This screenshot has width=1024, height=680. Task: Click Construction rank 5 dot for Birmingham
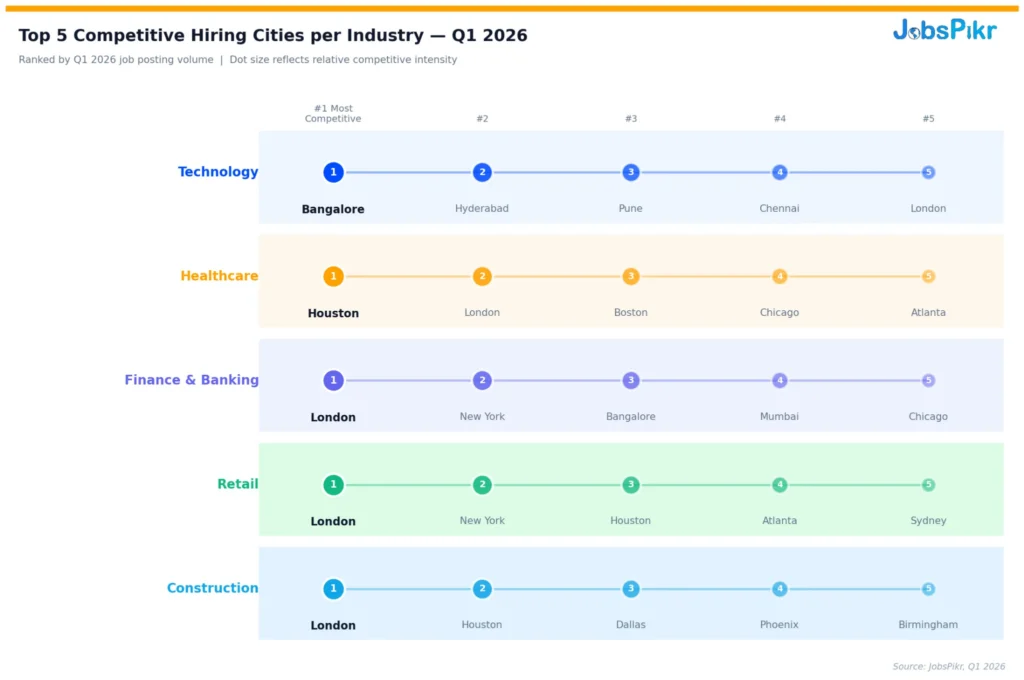(x=928, y=588)
